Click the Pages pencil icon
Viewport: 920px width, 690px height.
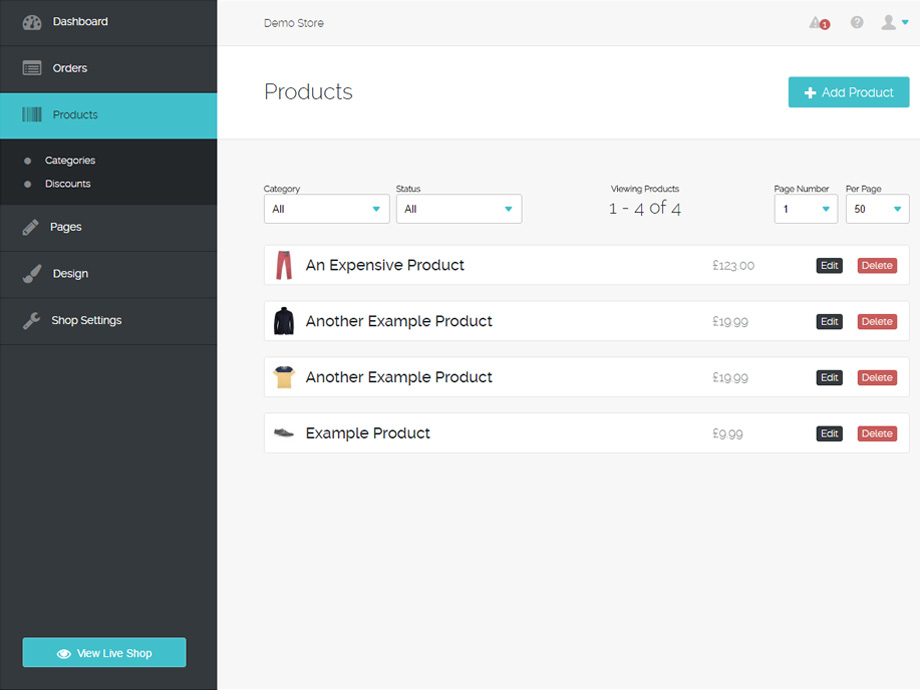tap(31, 227)
